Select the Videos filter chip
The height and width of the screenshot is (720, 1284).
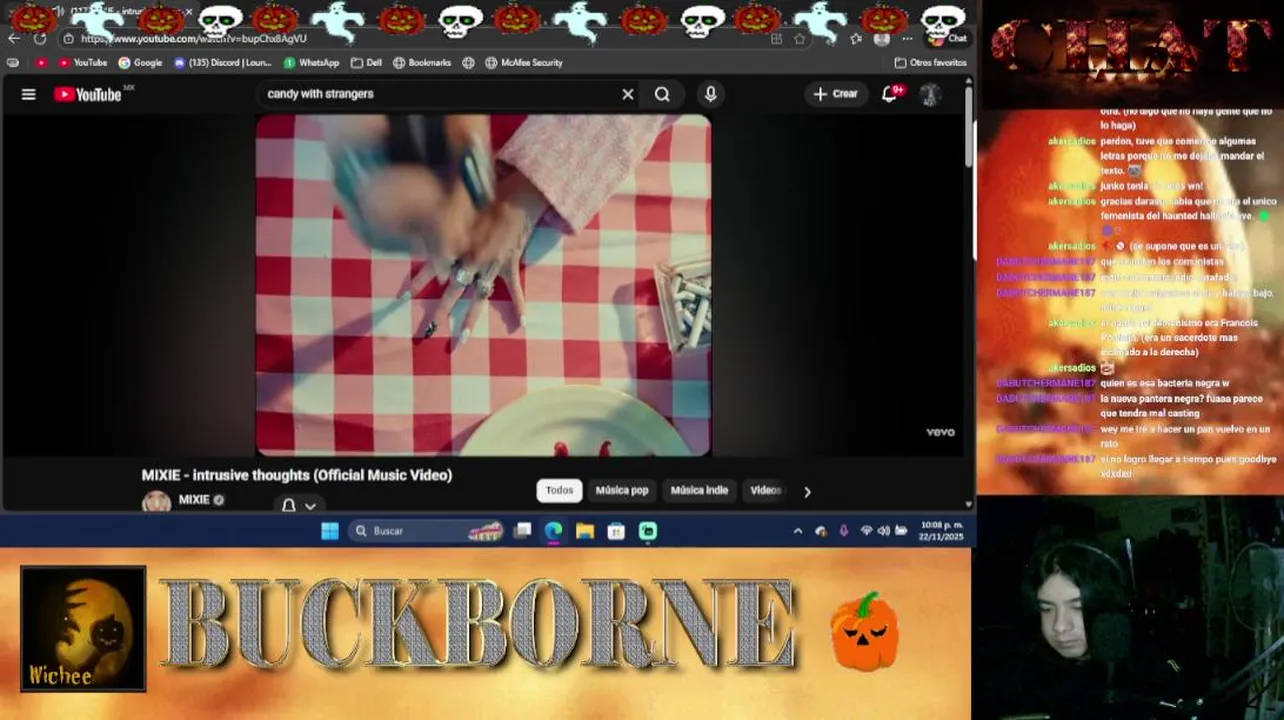pyautogui.click(x=765, y=491)
